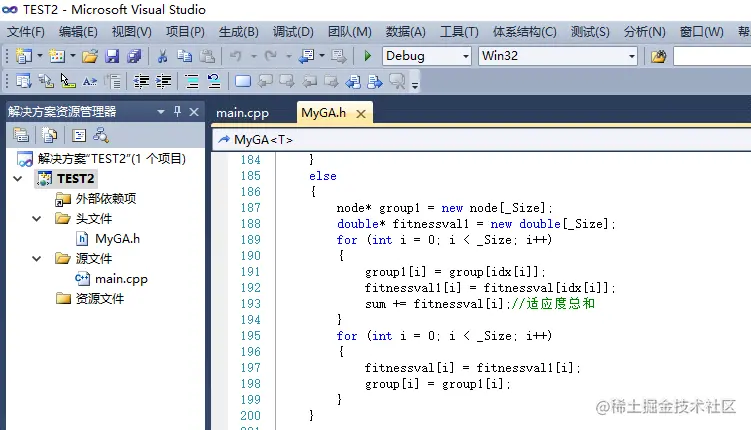Click the Show All Files icon
Screen dimensions: 751x430
49,136
